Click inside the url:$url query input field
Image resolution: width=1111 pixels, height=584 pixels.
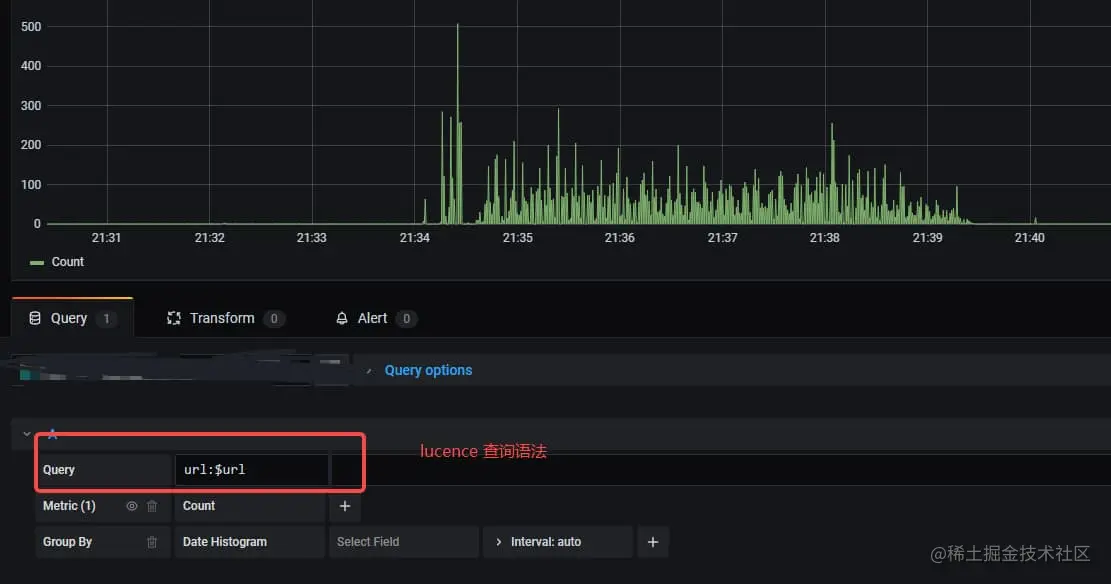[251, 468]
